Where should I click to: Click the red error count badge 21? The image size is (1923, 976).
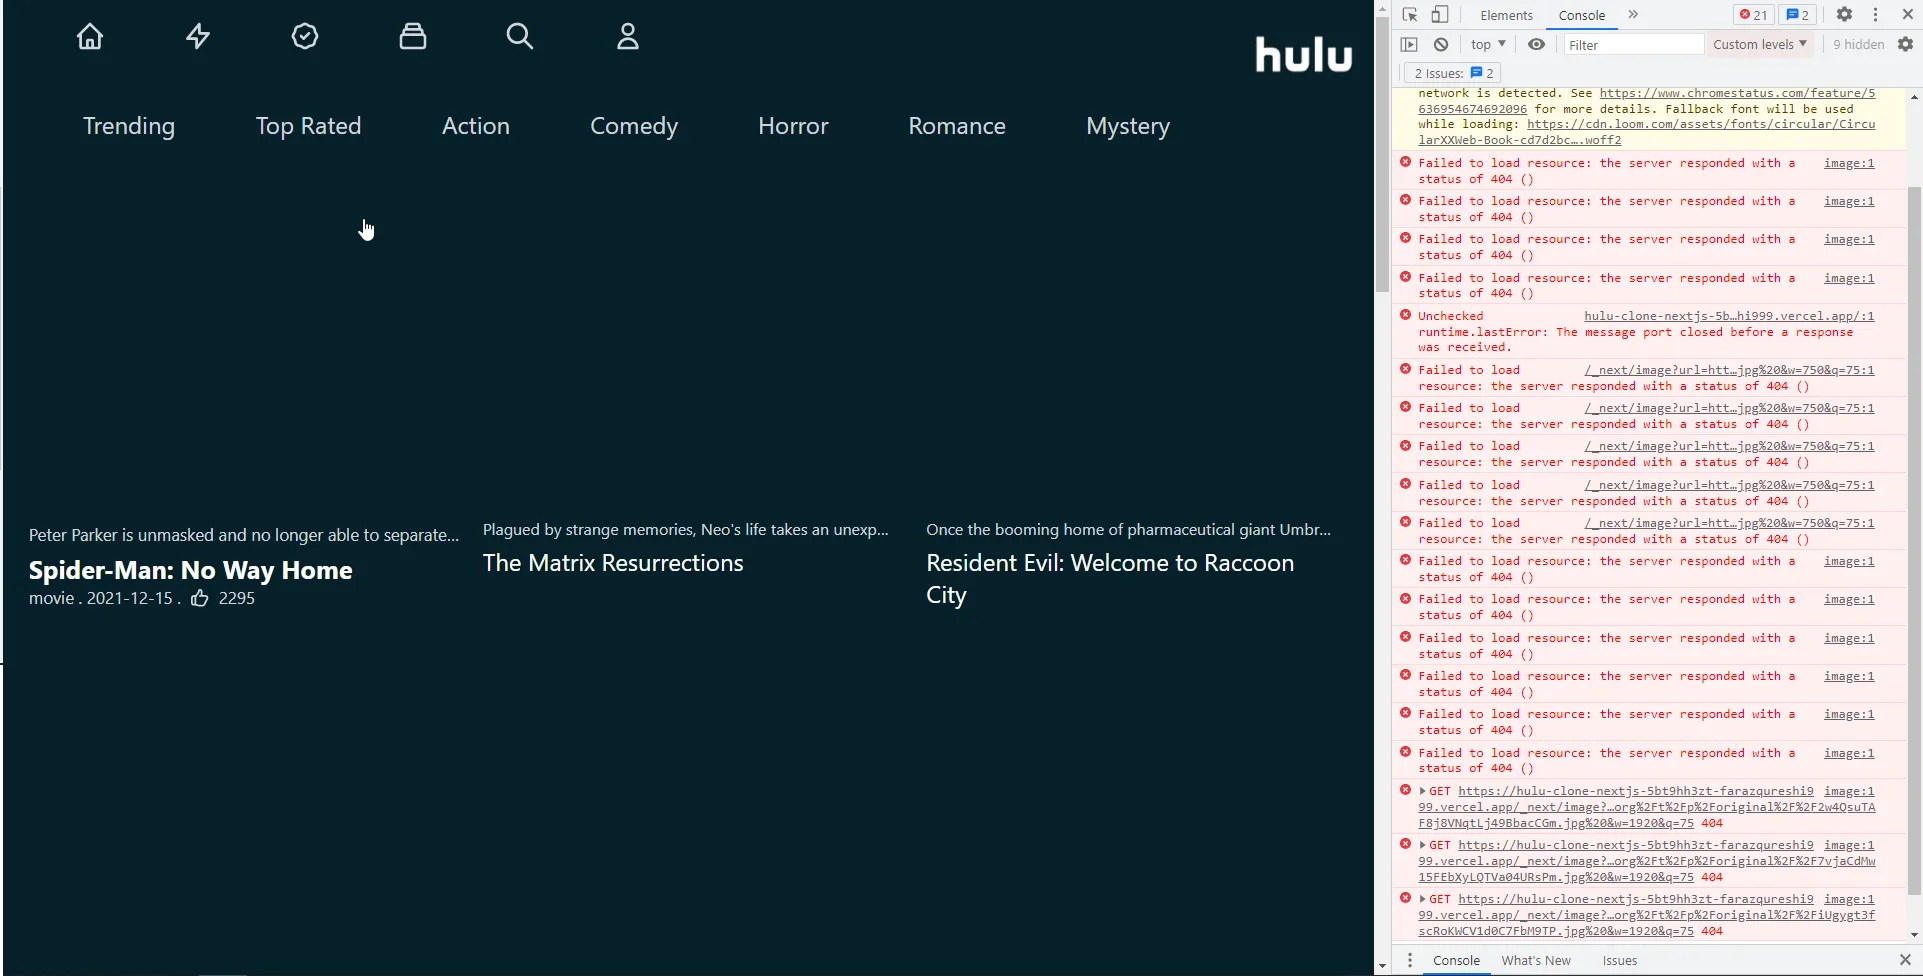(x=1753, y=15)
